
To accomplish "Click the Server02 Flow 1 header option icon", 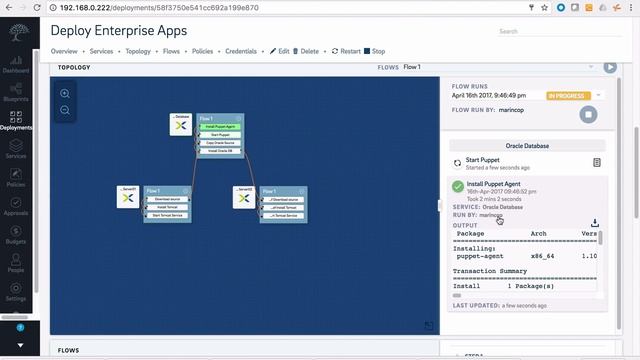I will (x=302, y=191).
